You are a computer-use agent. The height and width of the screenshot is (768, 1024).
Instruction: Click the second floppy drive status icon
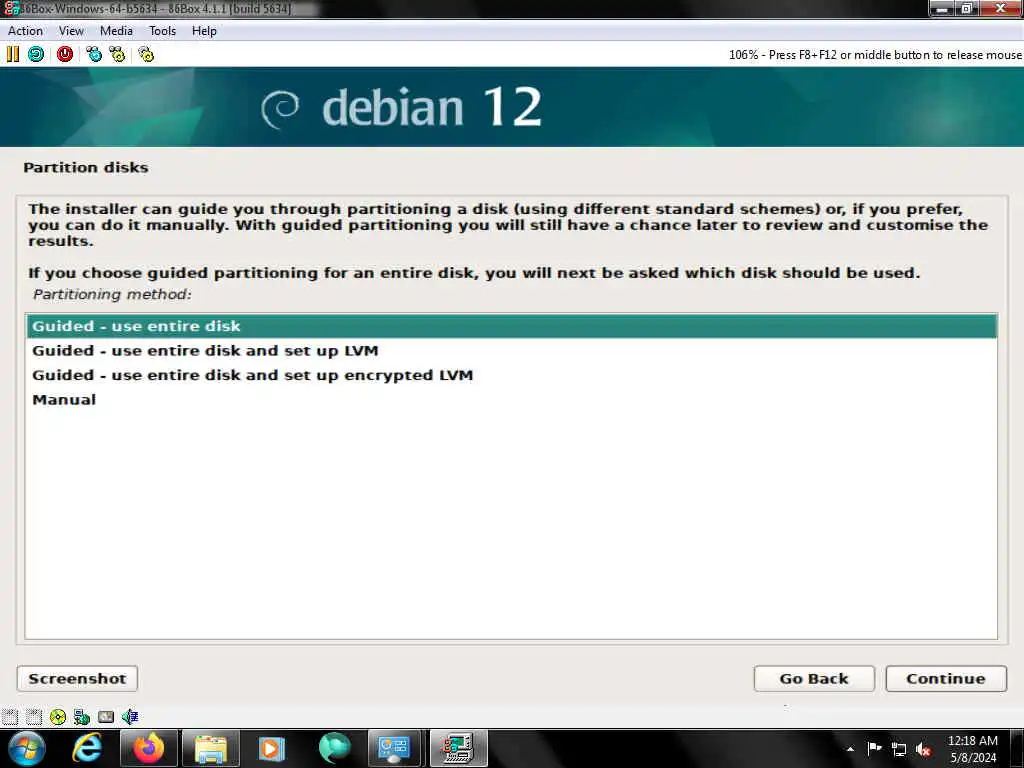tap(33, 717)
